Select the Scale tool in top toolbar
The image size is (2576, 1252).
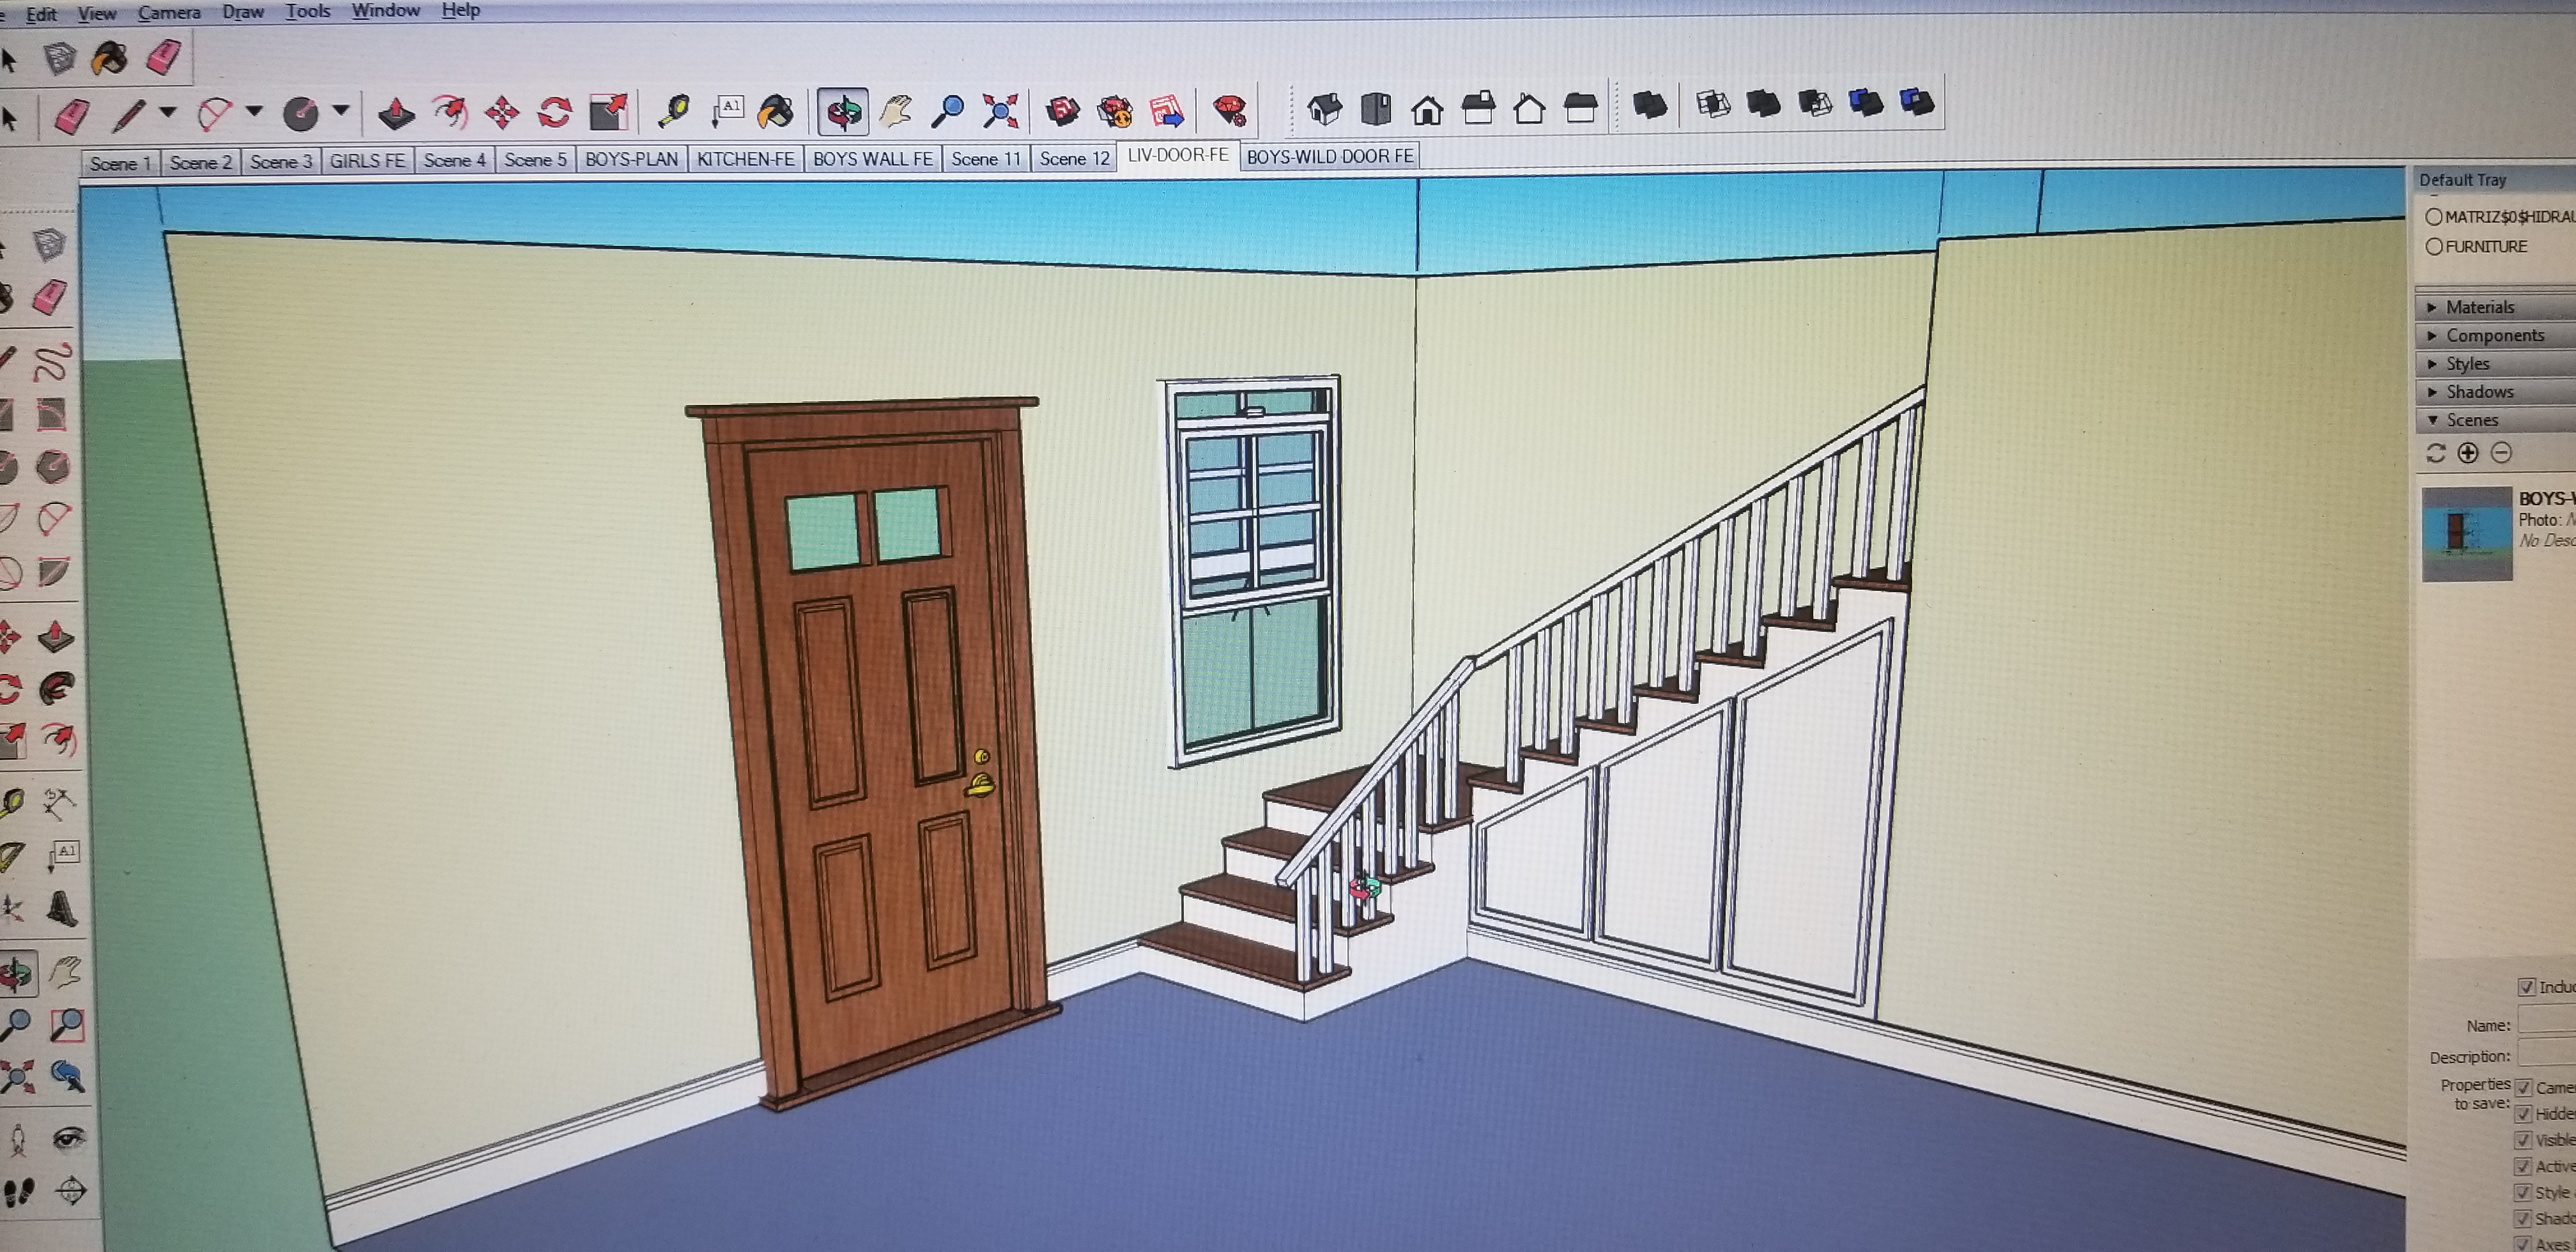coord(608,111)
